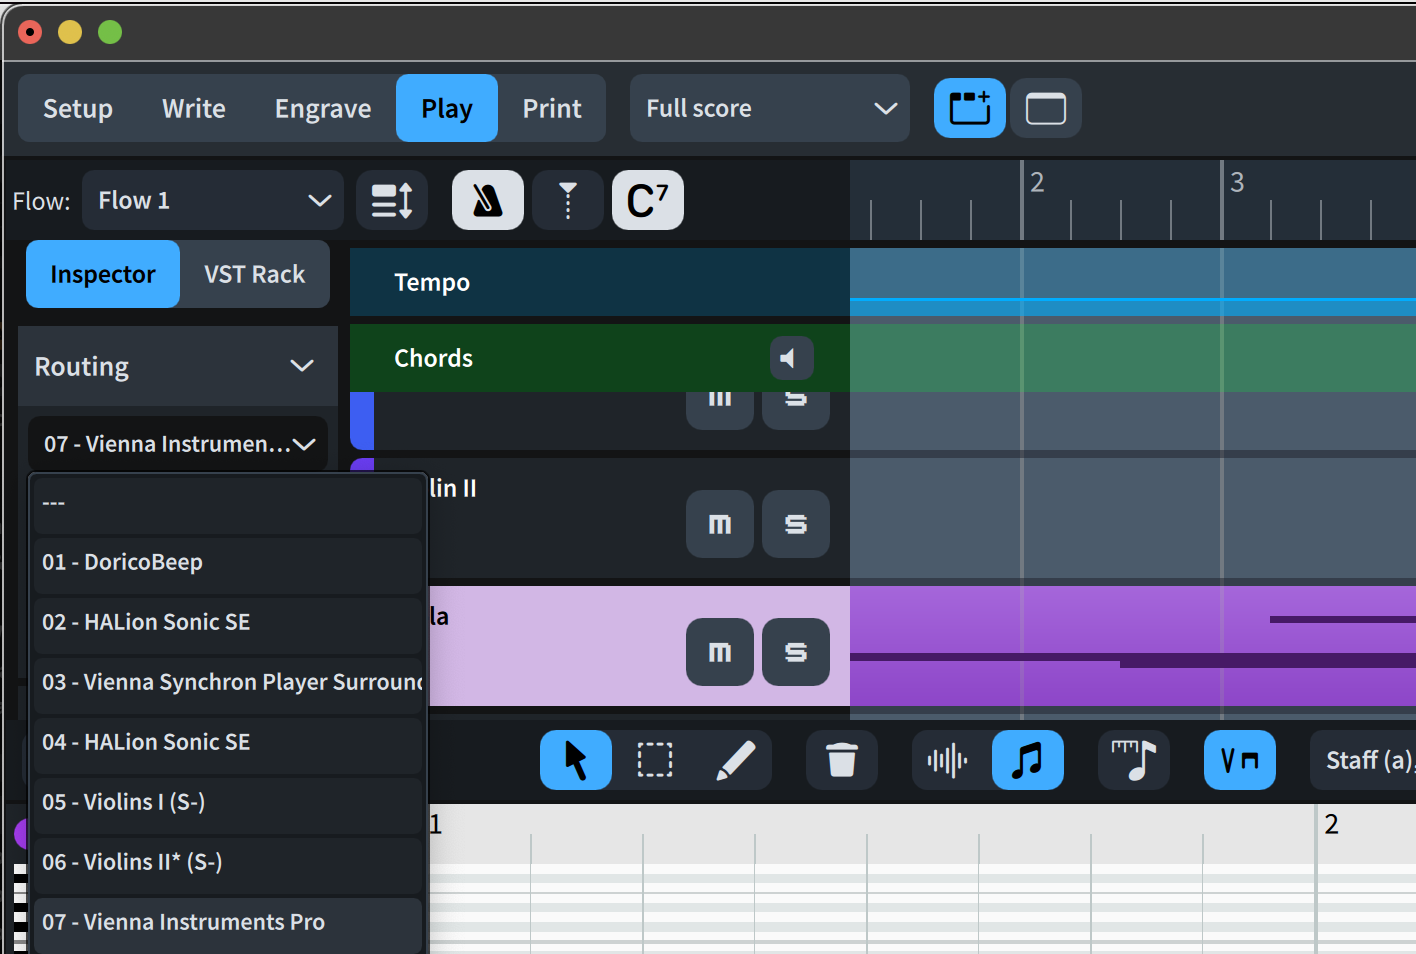Viewport: 1416px width, 954px height.
Task: Select the marquee selection tool
Action: [655, 761]
